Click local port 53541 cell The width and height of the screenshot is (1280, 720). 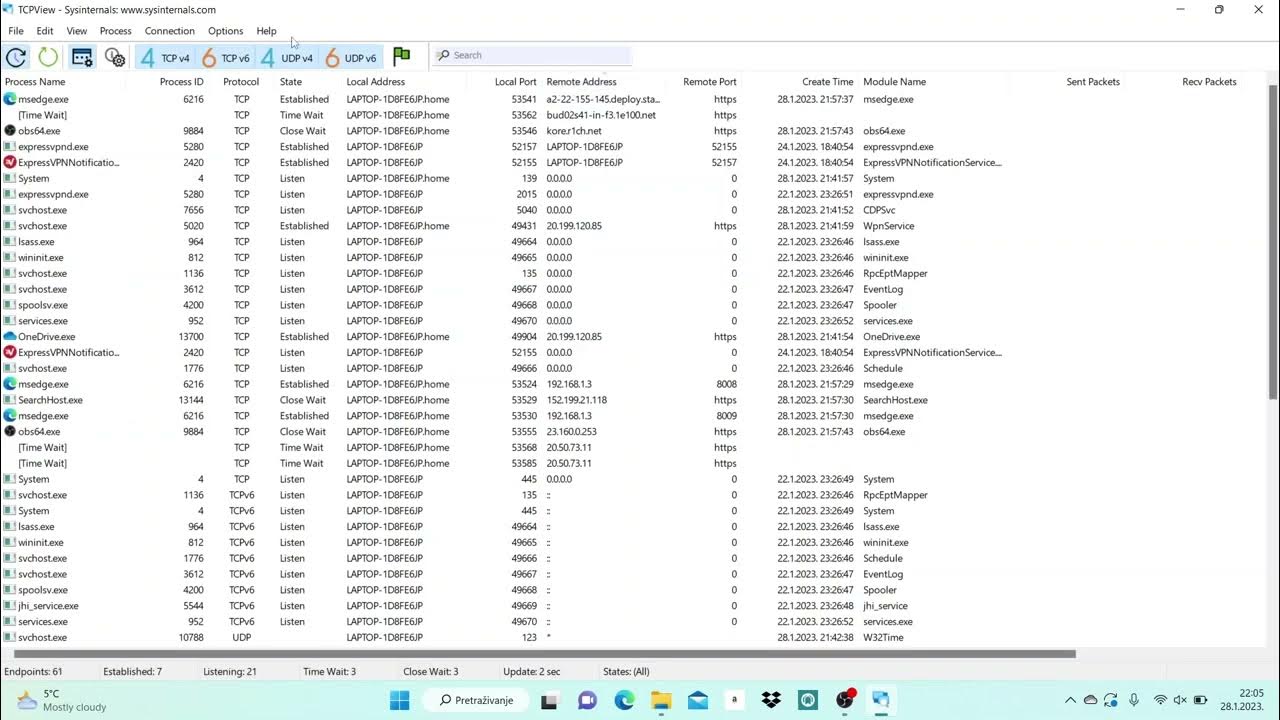coord(523,99)
